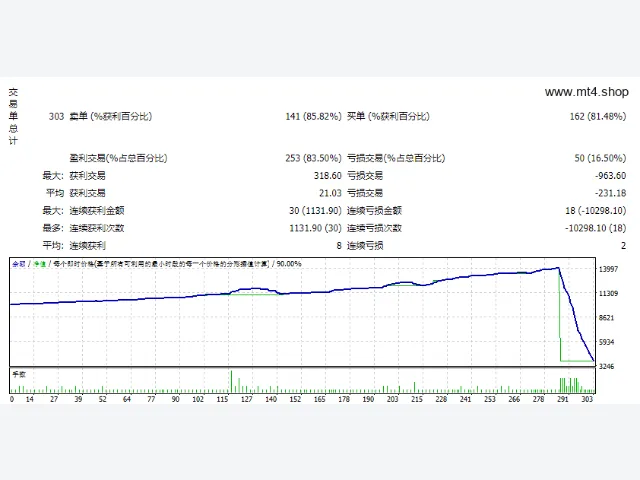Click the 连续获利次数 label
Screen dimensions: 640x480
click(x=97, y=228)
